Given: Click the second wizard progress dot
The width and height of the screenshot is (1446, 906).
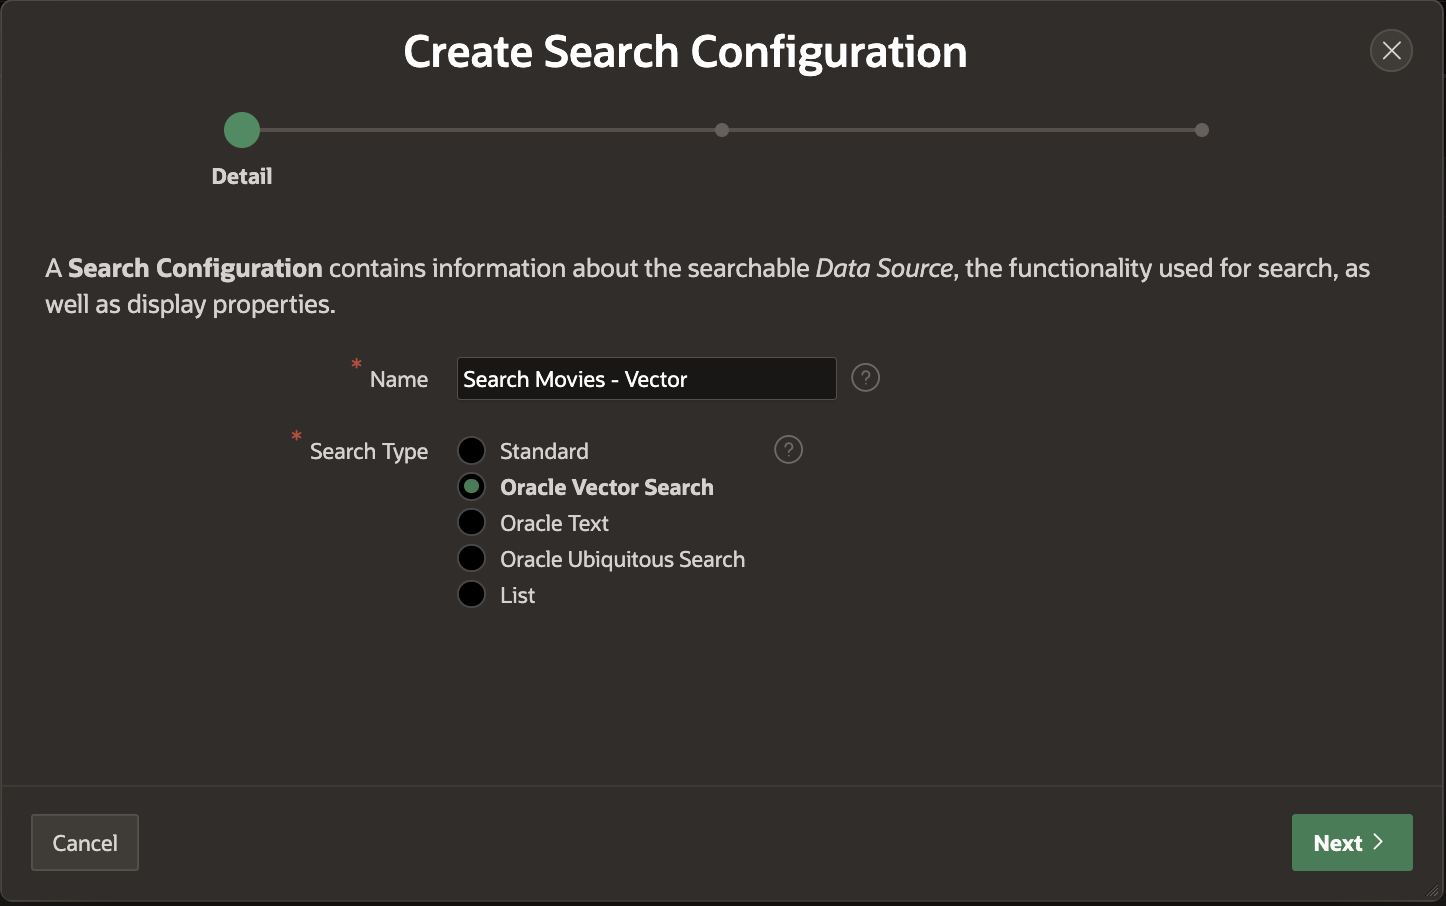Looking at the screenshot, I should click(x=722, y=130).
